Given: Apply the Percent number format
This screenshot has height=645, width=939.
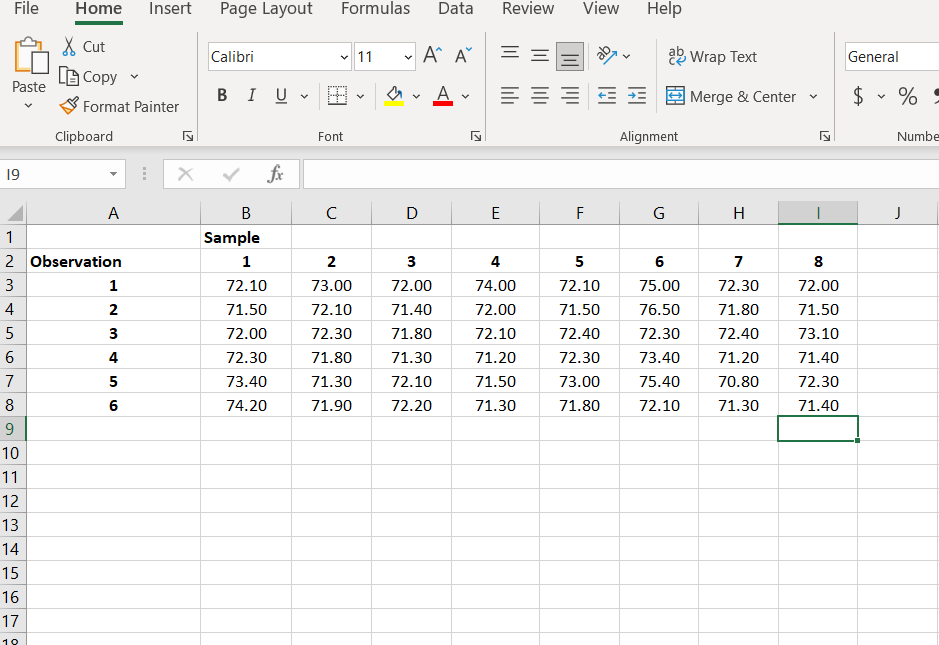Looking at the screenshot, I should pos(906,96).
